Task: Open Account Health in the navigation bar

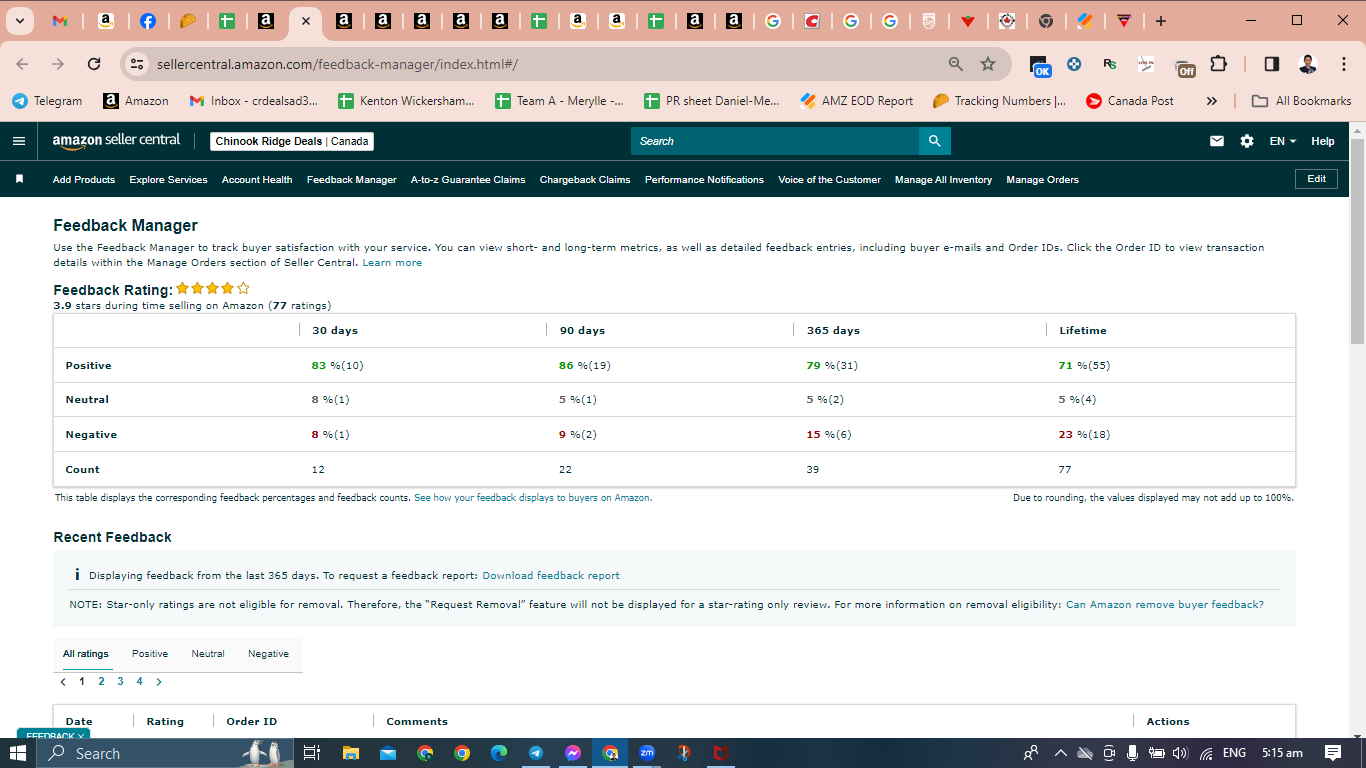Action: [x=257, y=180]
